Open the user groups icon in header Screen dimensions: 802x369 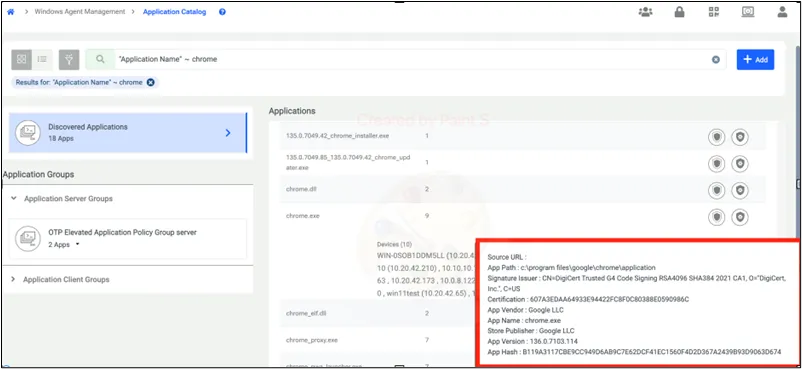pyautogui.click(x=645, y=12)
